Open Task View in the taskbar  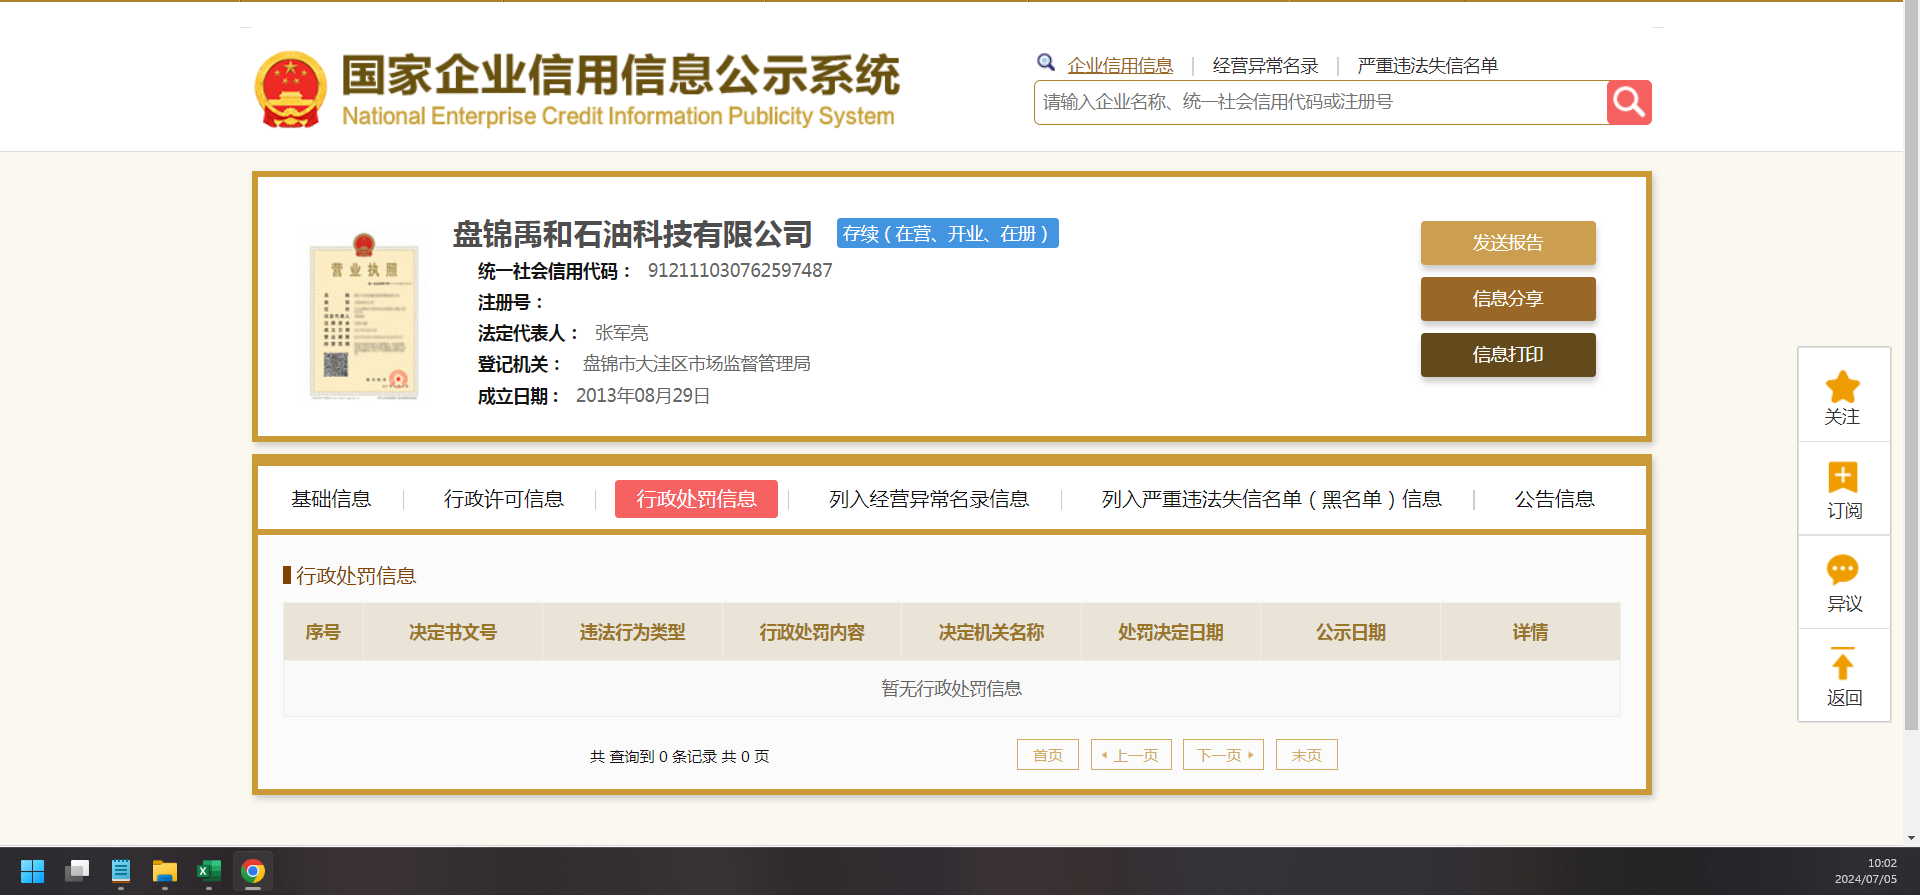[x=77, y=871]
